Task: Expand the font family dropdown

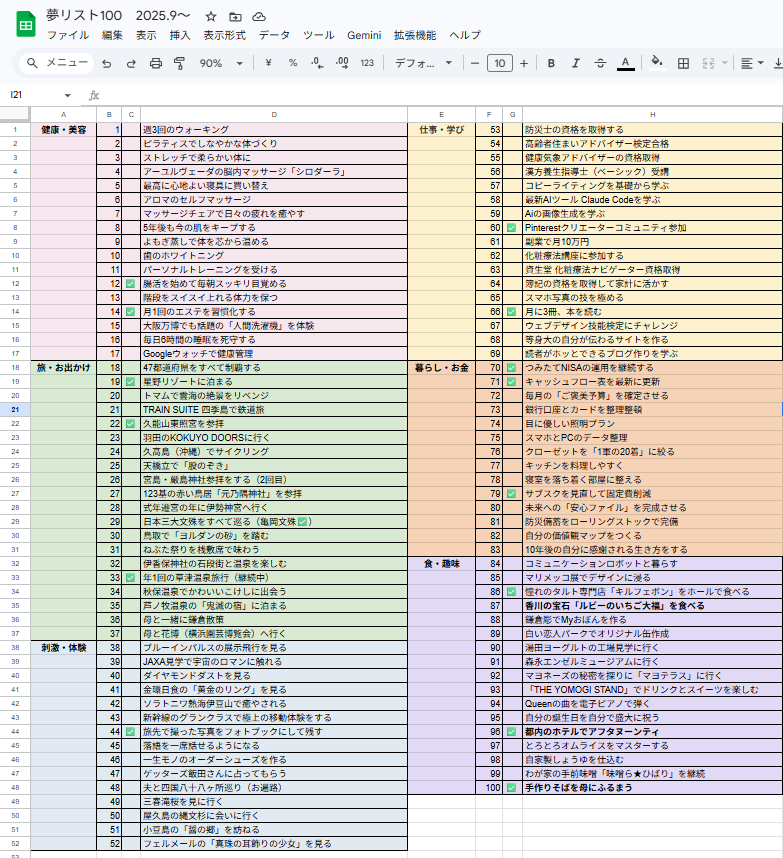Action: [x=421, y=63]
